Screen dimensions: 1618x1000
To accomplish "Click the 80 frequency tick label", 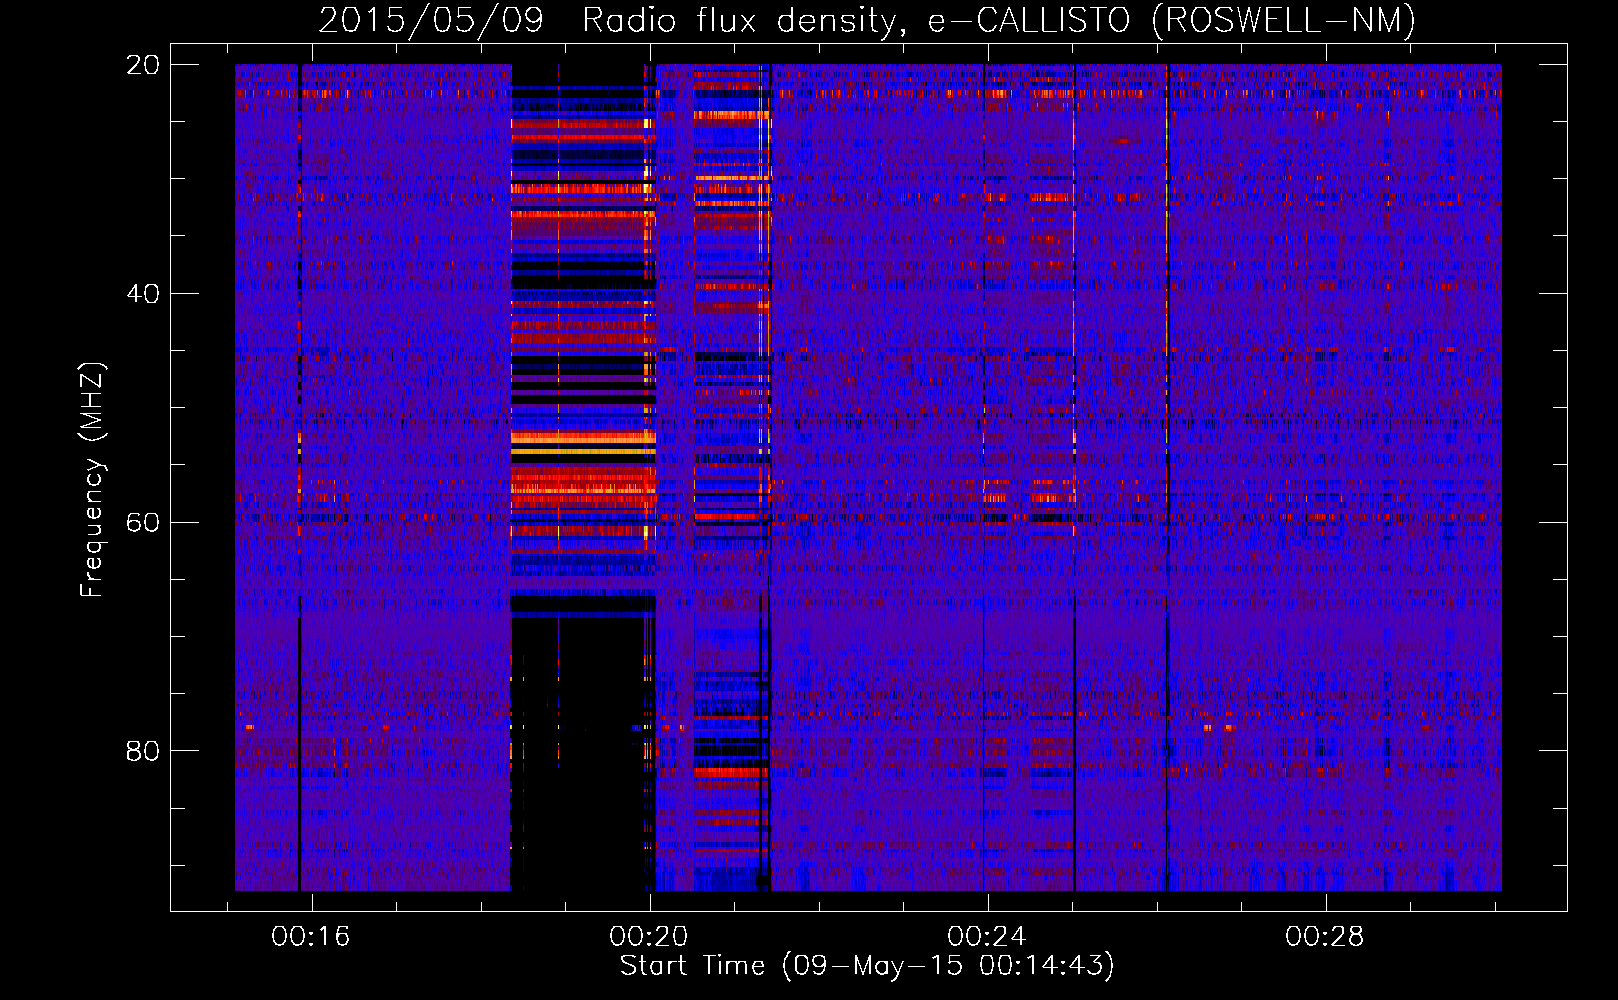I will click(x=142, y=750).
